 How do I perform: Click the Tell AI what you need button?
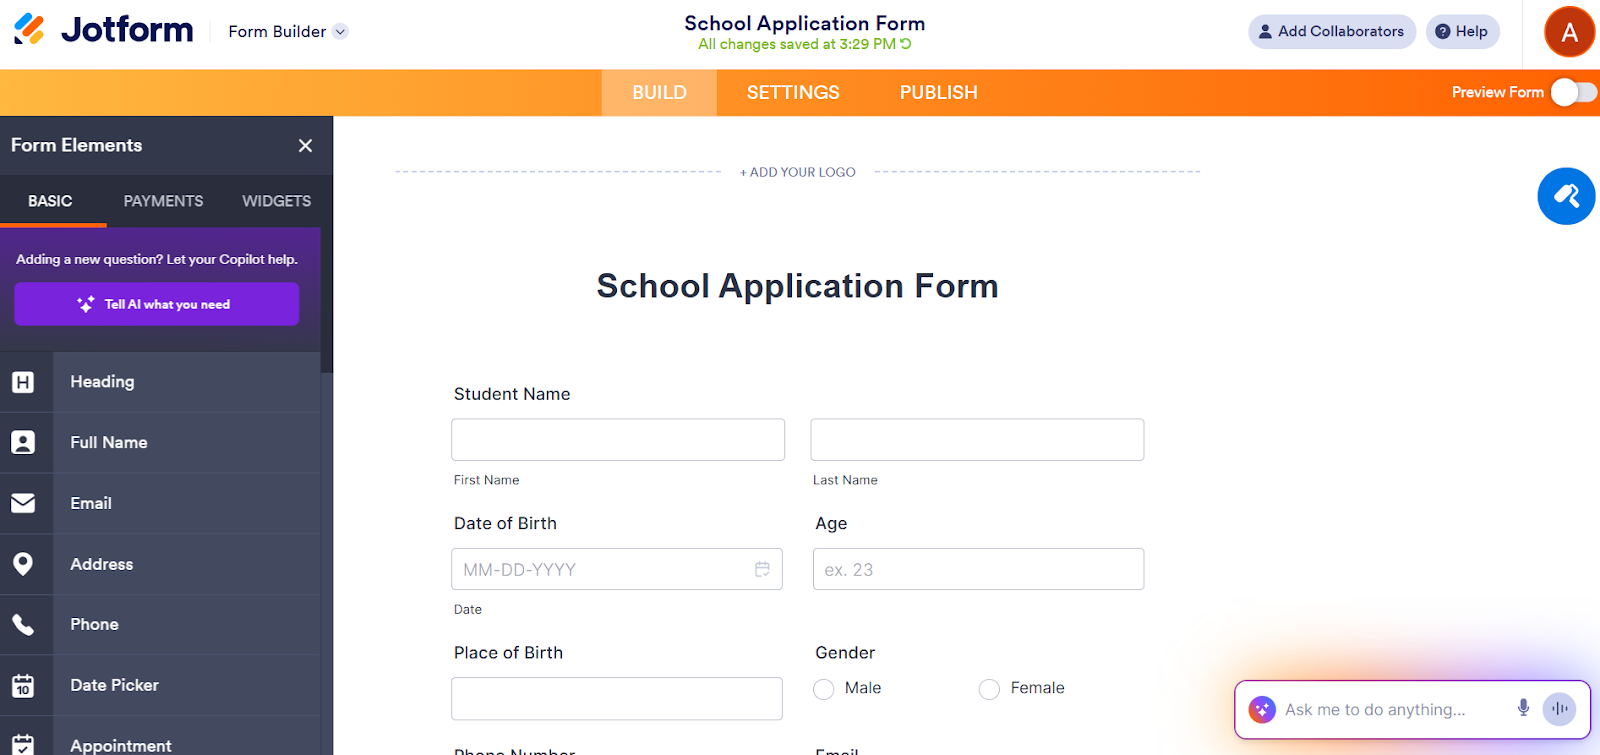click(x=156, y=303)
